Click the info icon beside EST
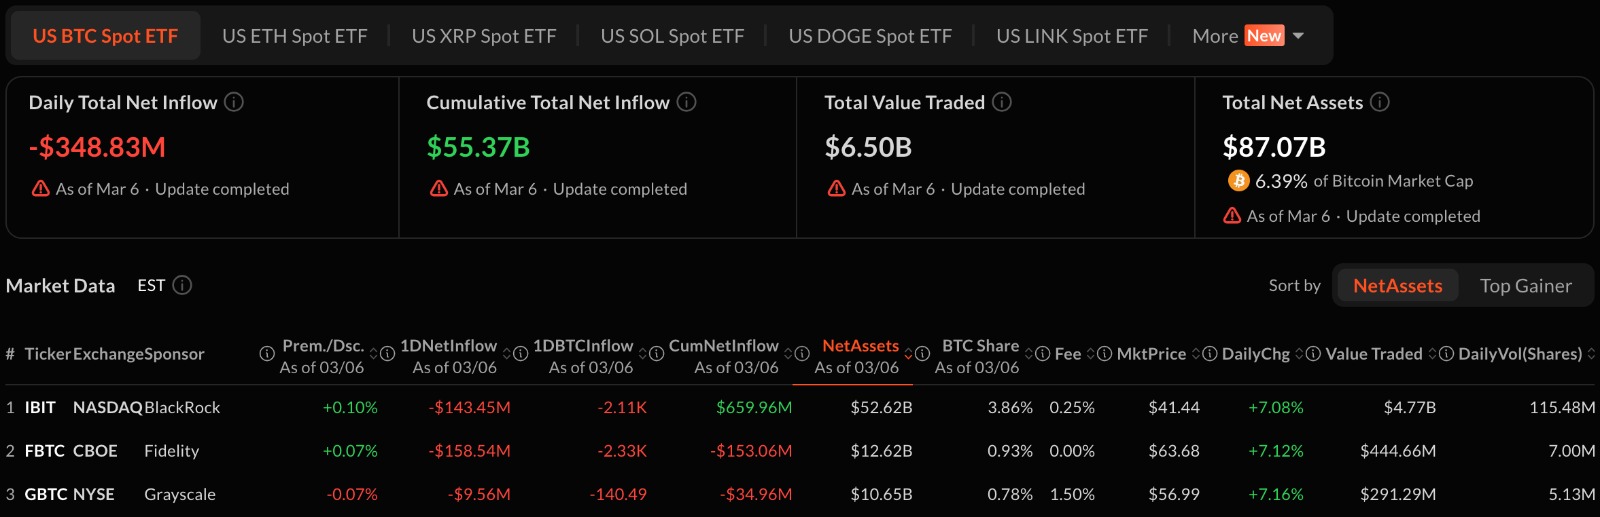 (x=182, y=286)
